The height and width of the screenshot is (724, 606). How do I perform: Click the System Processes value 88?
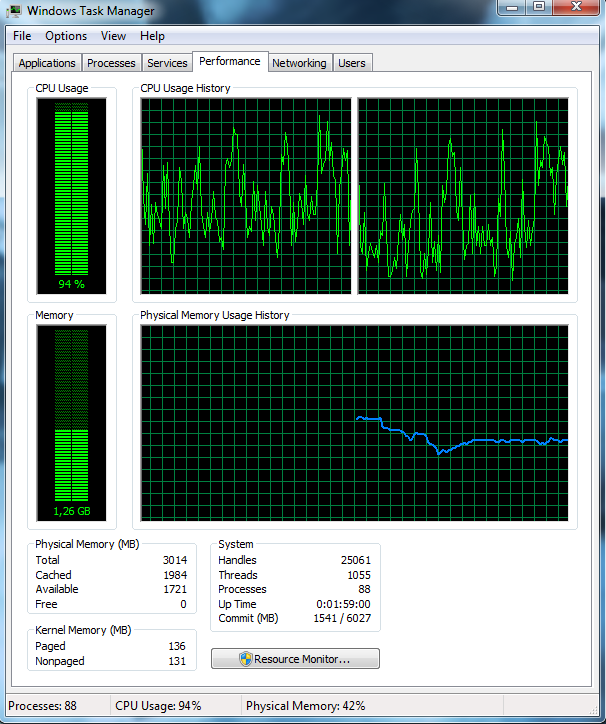(x=364, y=589)
